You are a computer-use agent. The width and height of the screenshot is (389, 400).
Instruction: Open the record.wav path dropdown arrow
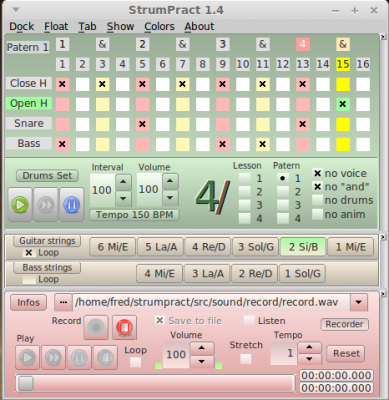[359, 302]
